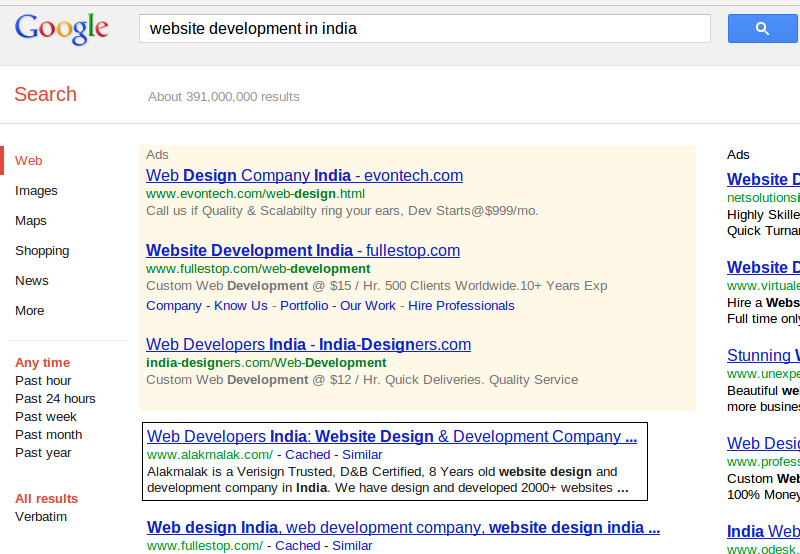Choose Verbatim results option
The image size is (800, 554).
(41, 516)
